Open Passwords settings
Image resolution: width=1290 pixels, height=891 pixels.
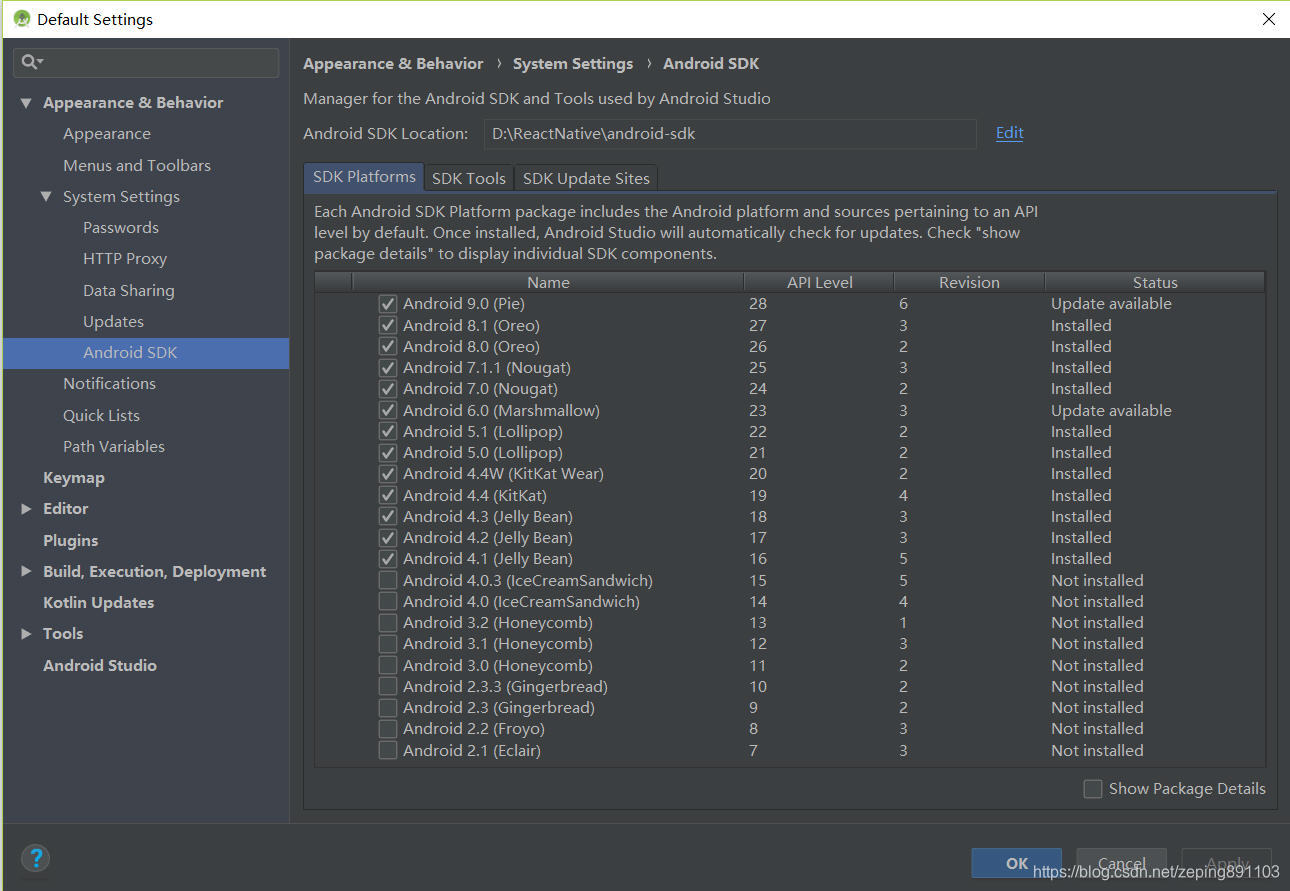[x=121, y=228]
